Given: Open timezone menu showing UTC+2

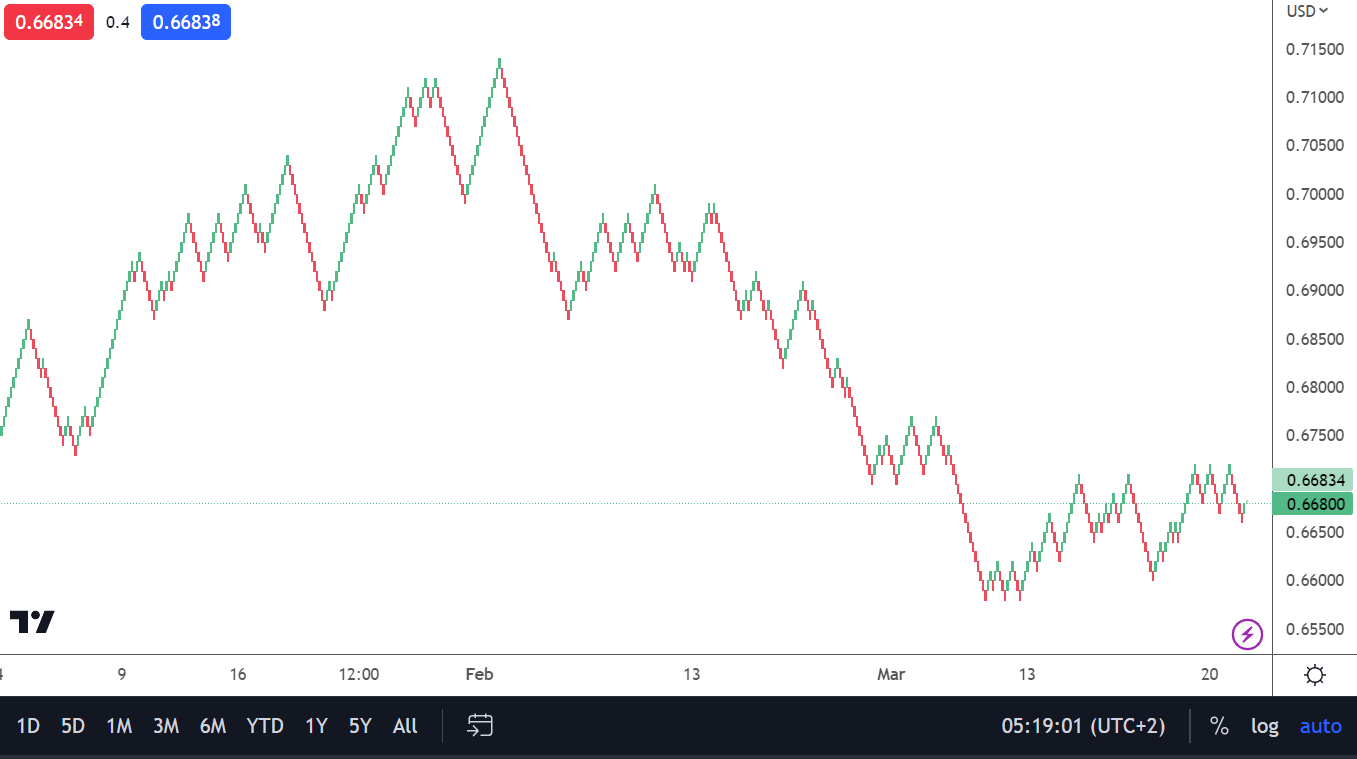Looking at the screenshot, I should 1083,726.
